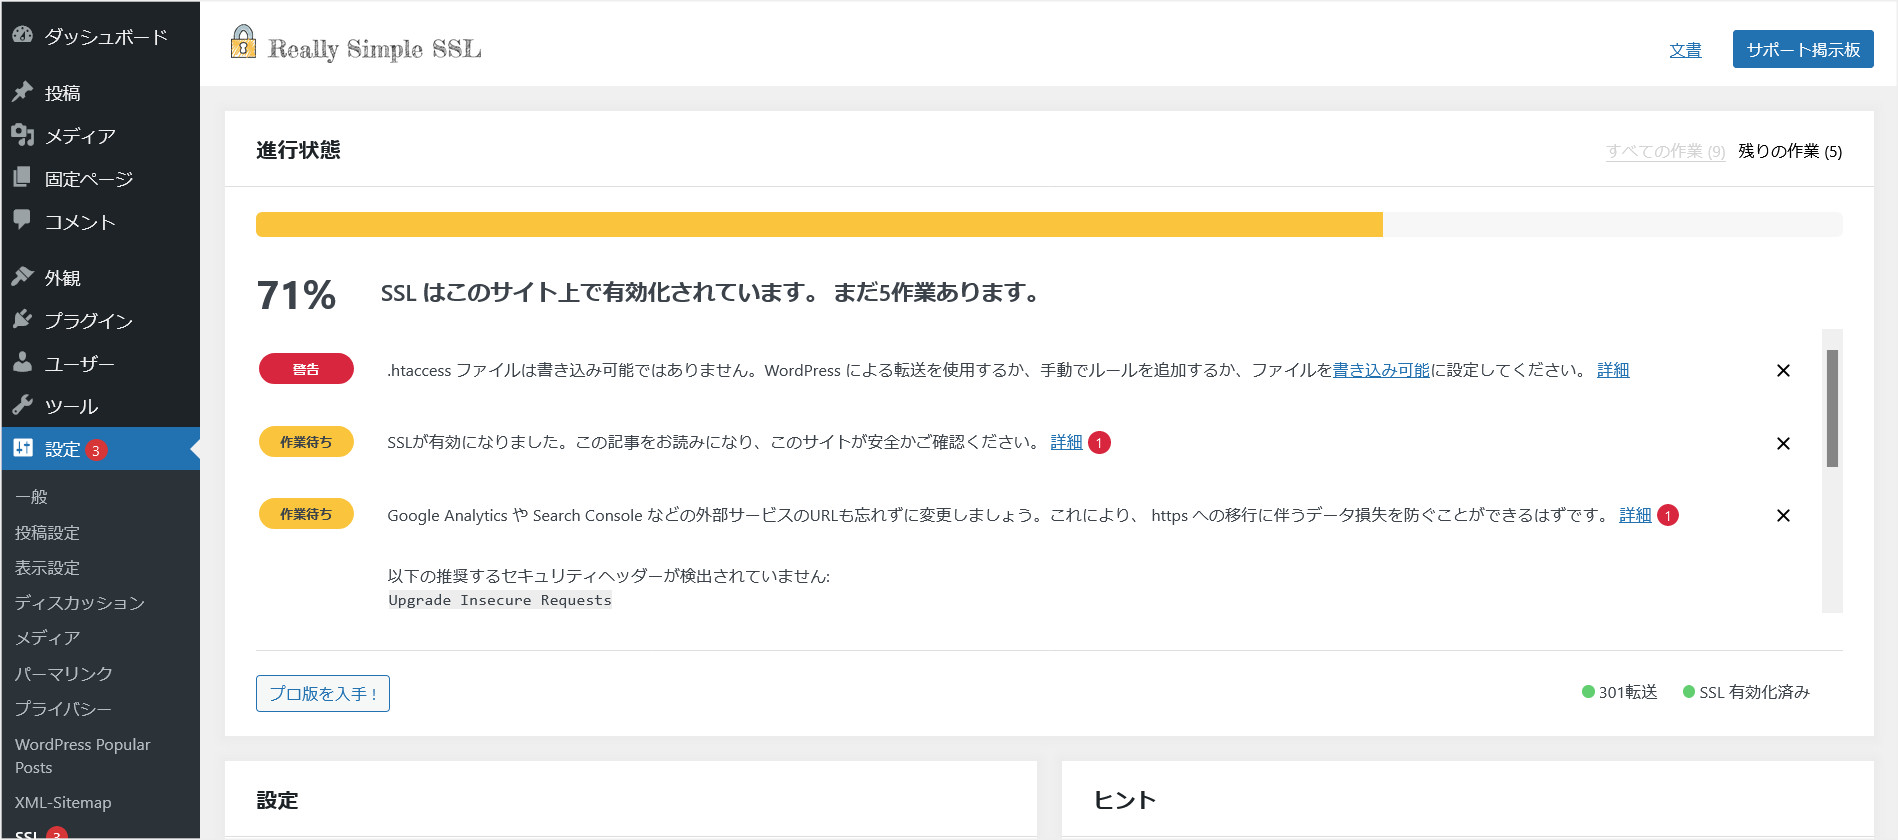Click the red 警告 label
1898x840 pixels.
[x=306, y=369]
